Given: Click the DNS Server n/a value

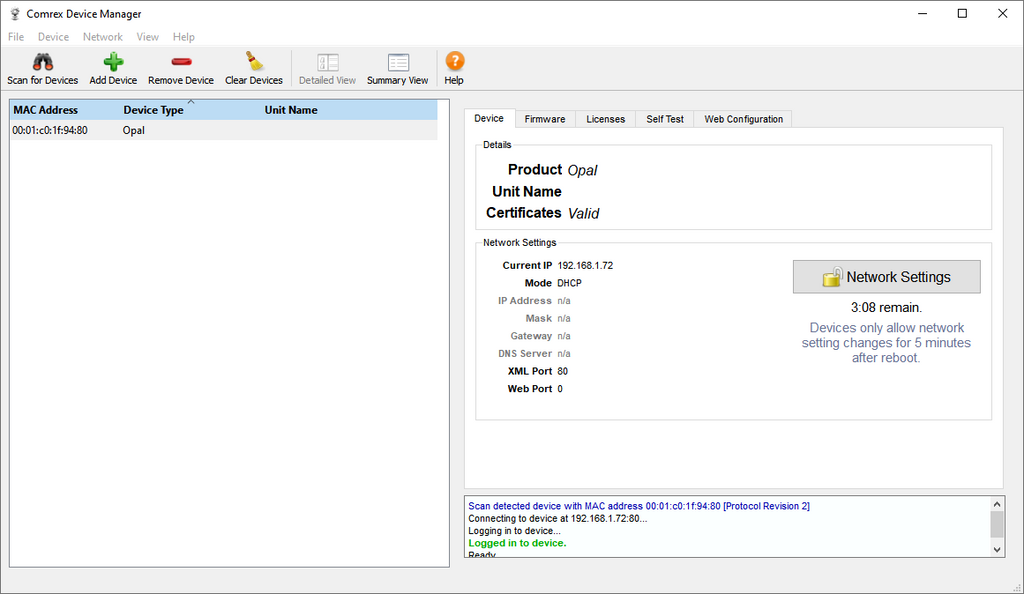Looking at the screenshot, I should click(x=564, y=353).
